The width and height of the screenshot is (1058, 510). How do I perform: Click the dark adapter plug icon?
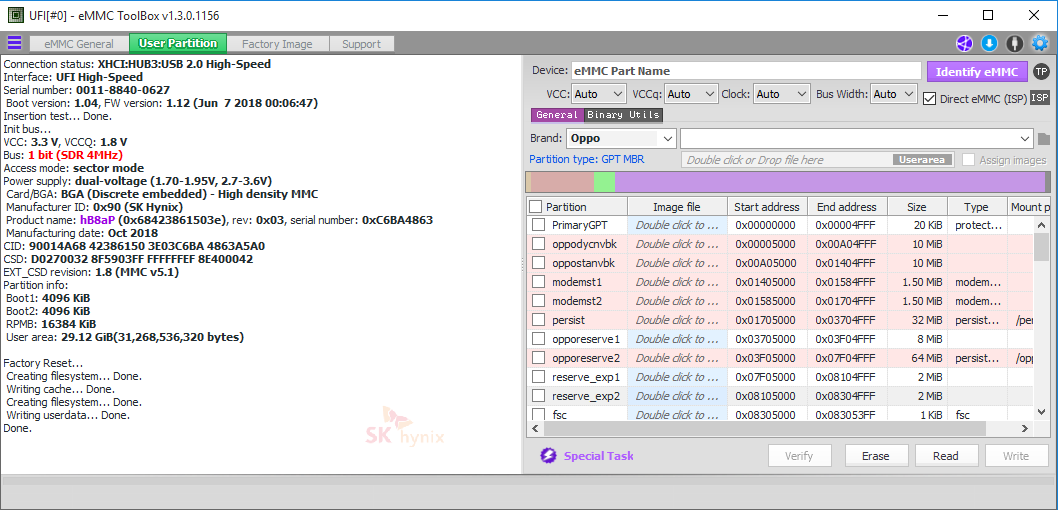(x=1014, y=43)
